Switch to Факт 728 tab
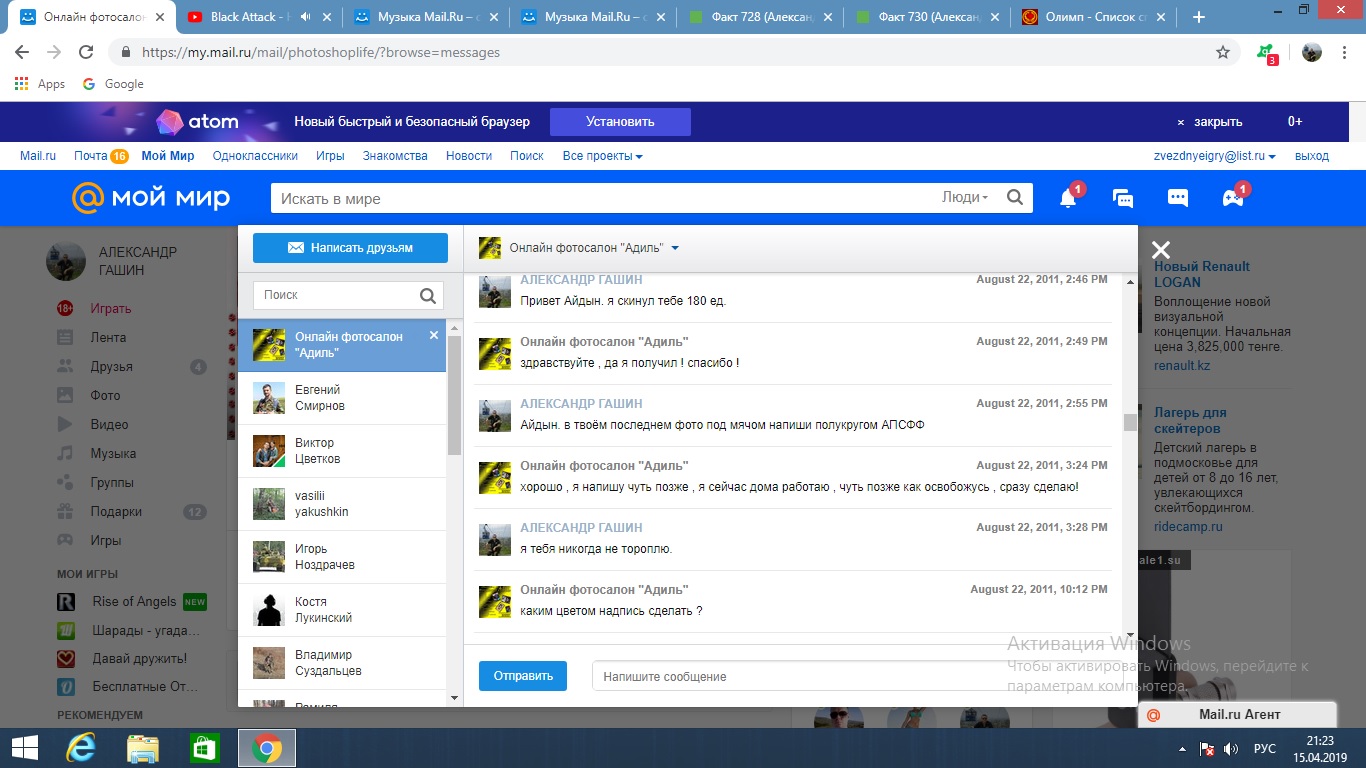Screen dimensions: 1366x768 [758, 17]
